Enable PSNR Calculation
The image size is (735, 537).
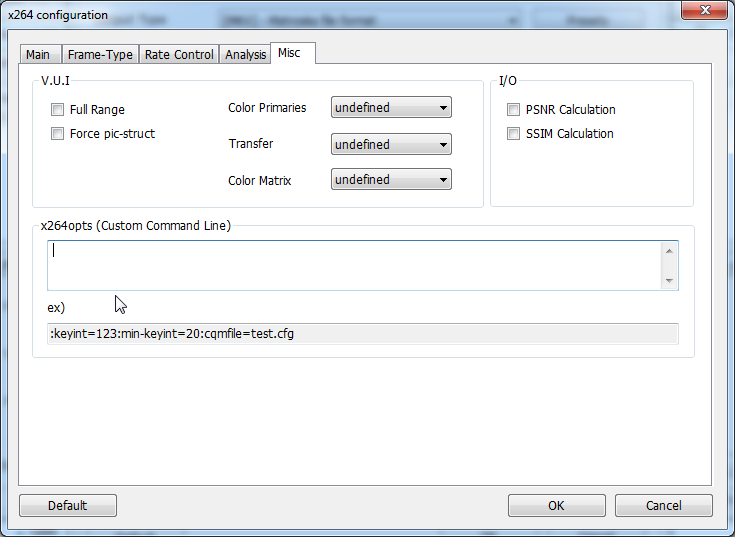(x=513, y=110)
